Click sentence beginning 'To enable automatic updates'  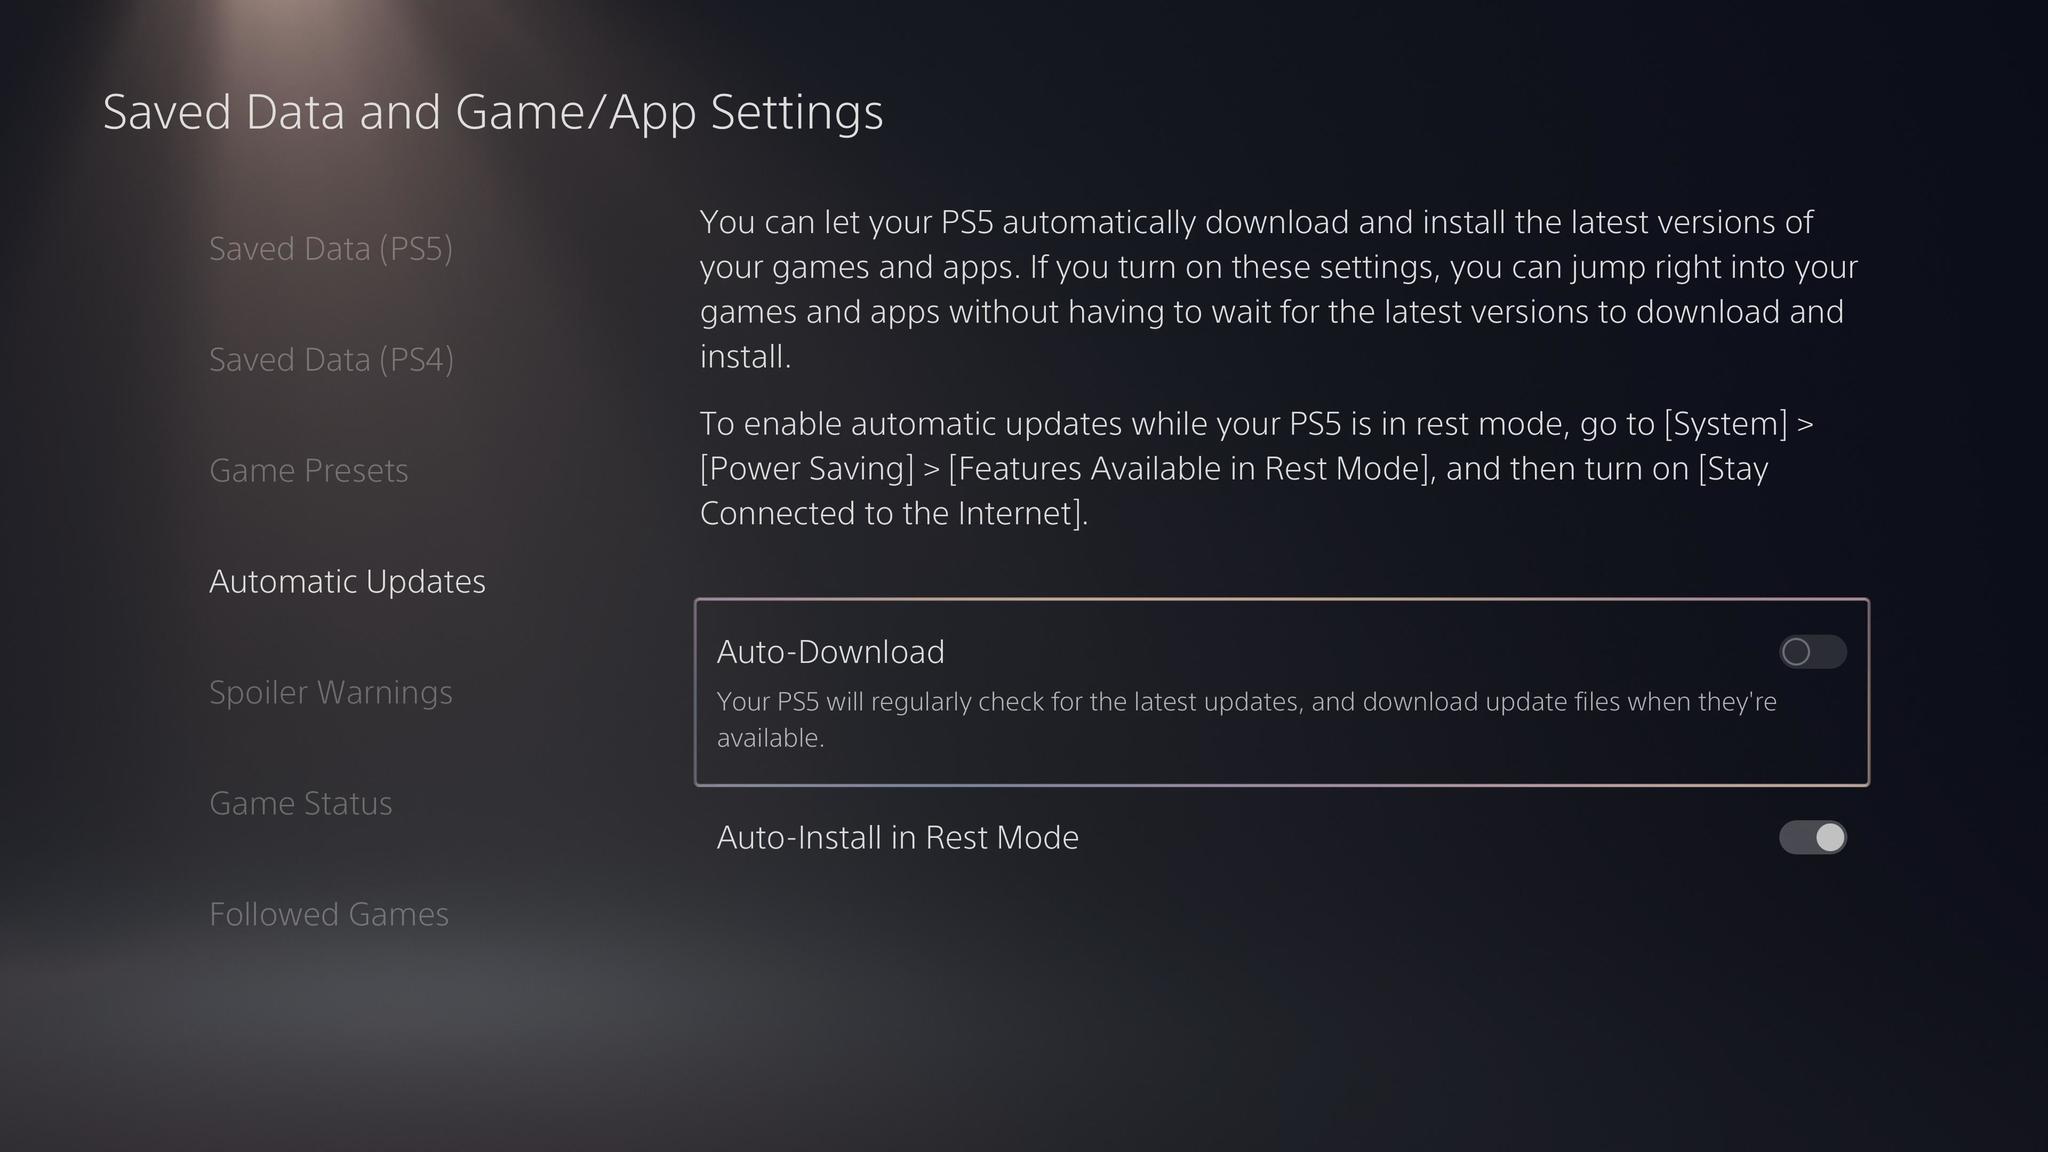(x=1257, y=468)
